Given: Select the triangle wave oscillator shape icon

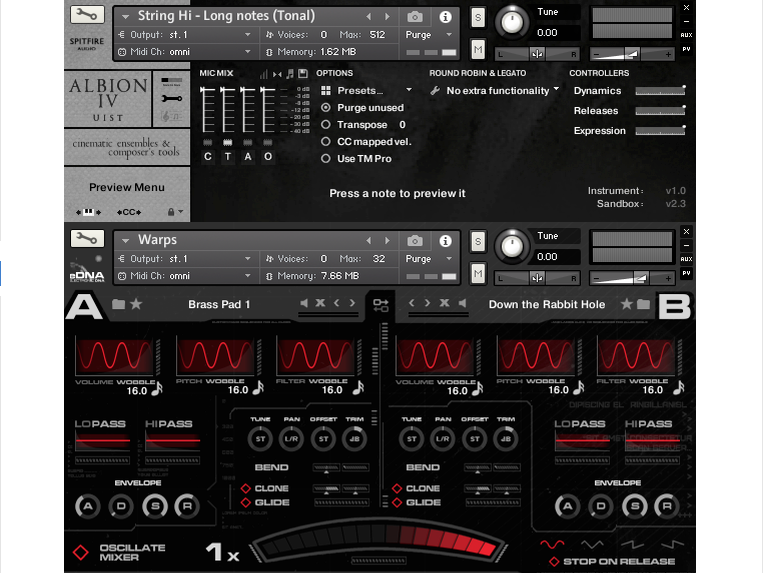Looking at the screenshot, I should pyautogui.click(x=592, y=543).
